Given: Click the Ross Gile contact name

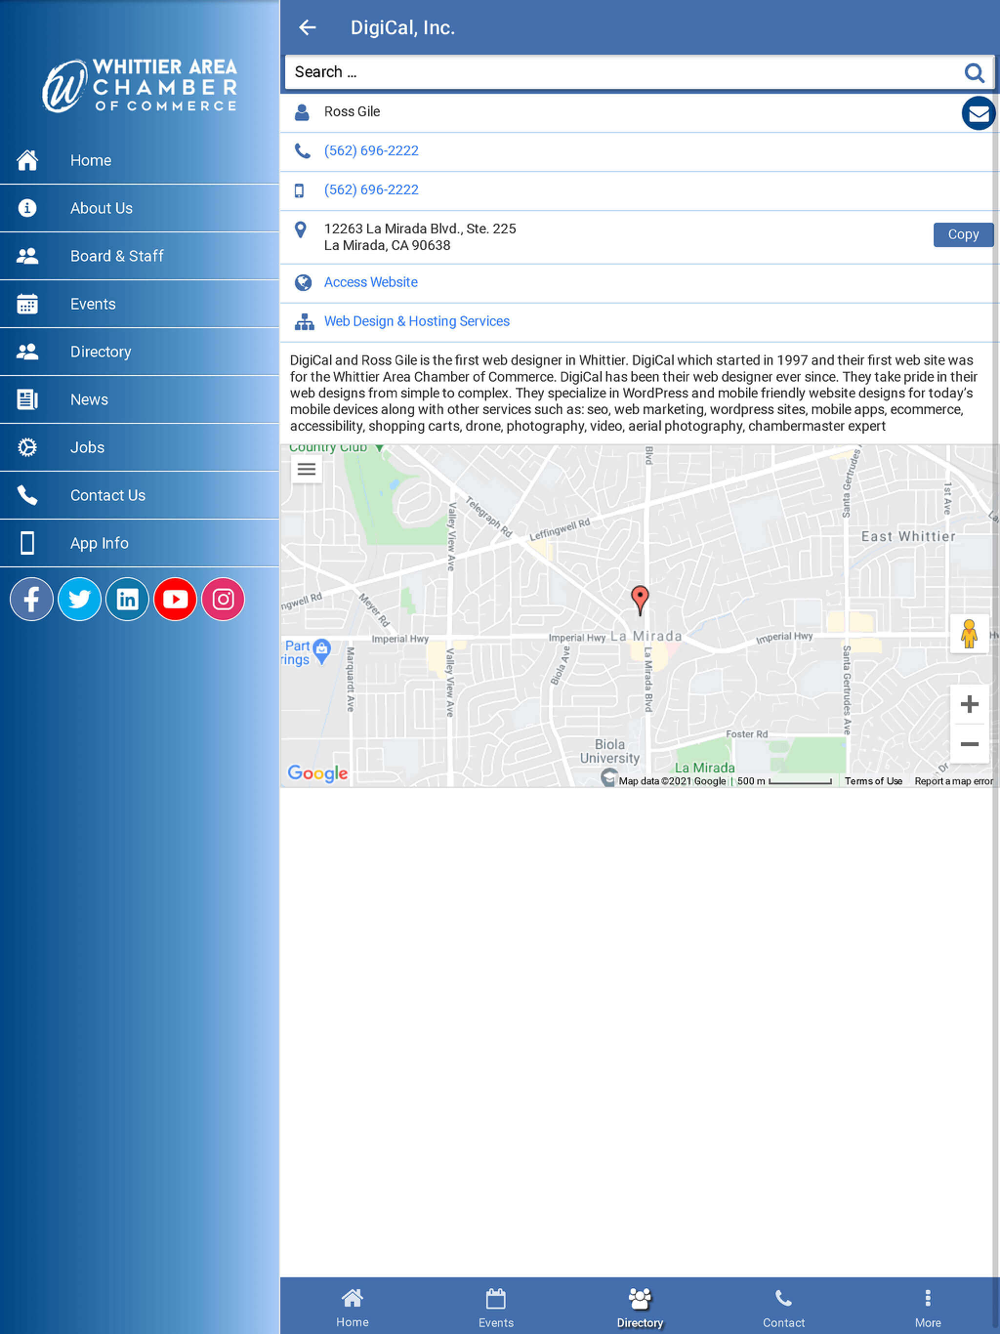Looking at the screenshot, I should (352, 112).
